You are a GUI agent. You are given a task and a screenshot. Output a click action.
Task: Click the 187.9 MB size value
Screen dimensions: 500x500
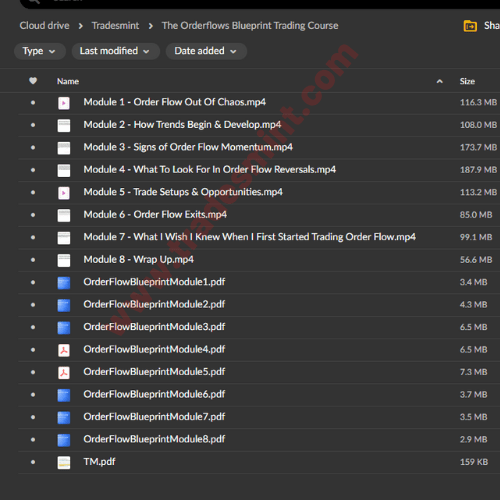pos(479,170)
